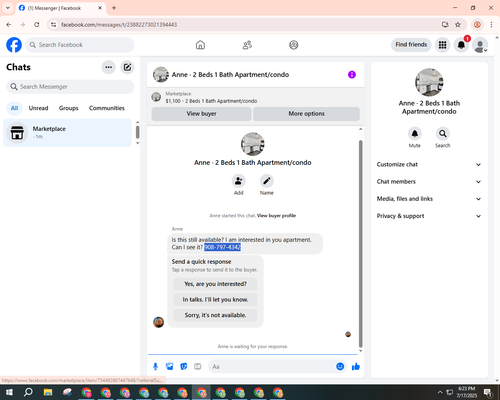Click the highlighted phone number 908-797-4342
The height and width of the screenshot is (400, 500).
pyautogui.click(x=222, y=247)
